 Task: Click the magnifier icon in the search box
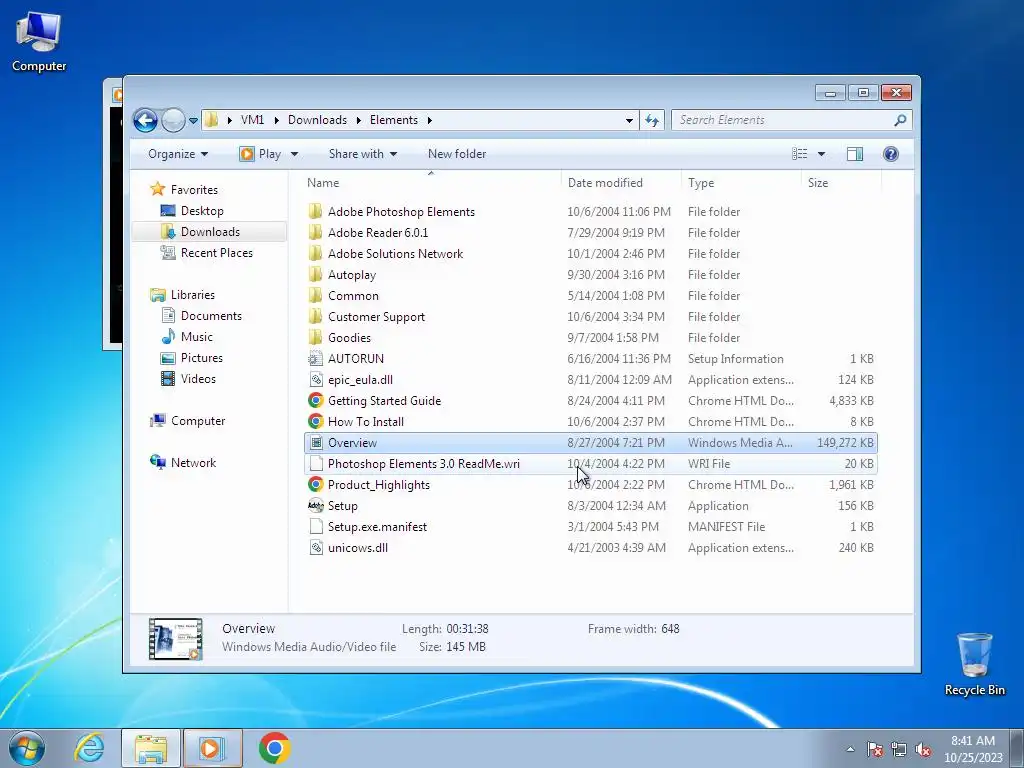point(900,120)
